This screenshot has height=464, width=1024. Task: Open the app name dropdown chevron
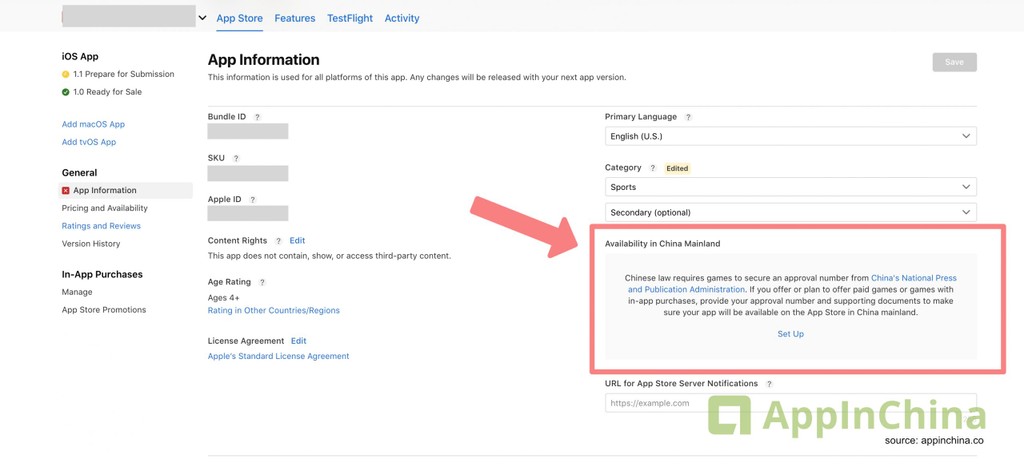[202, 18]
